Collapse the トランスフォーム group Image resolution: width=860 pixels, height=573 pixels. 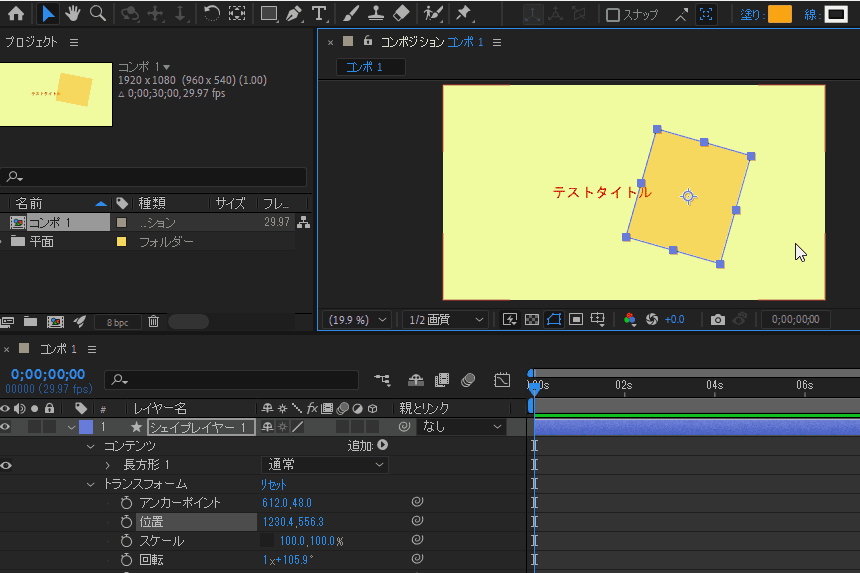coord(90,485)
